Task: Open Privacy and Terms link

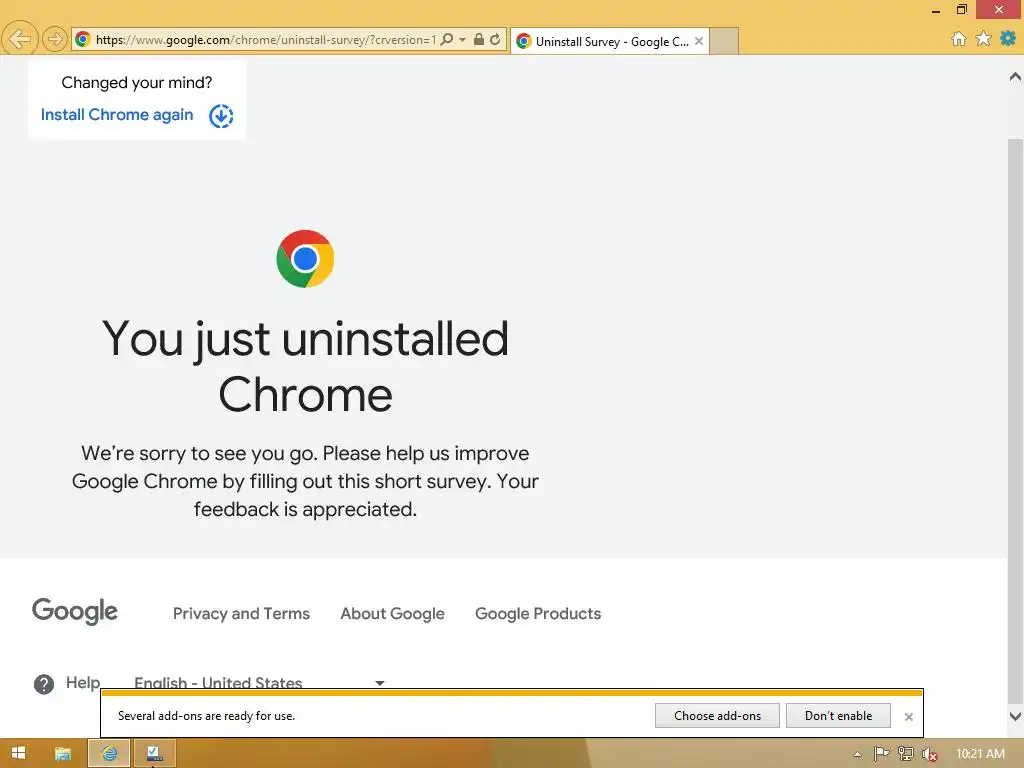Action: coord(241,613)
